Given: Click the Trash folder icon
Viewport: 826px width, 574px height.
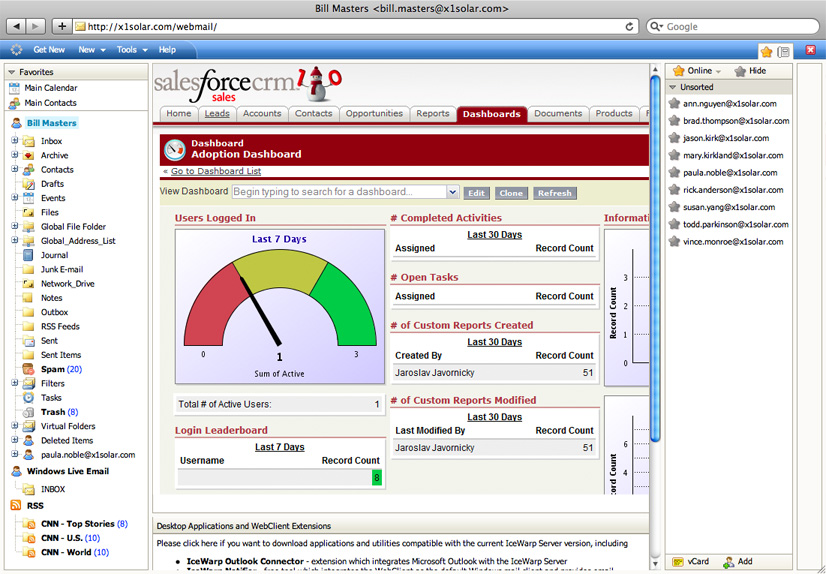Looking at the screenshot, I should coord(28,412).
